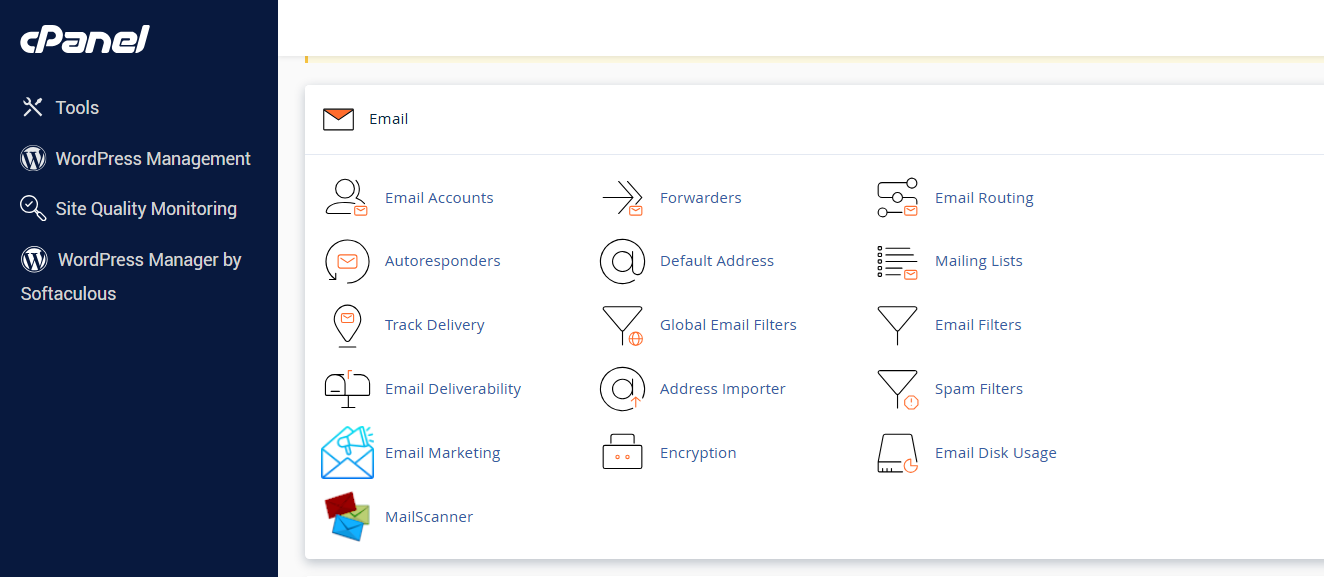Image resolution: width=1324 pixels, height=577 pixels.
Task: Open the Spam Filters funnel icon
Action: (897, 389)
